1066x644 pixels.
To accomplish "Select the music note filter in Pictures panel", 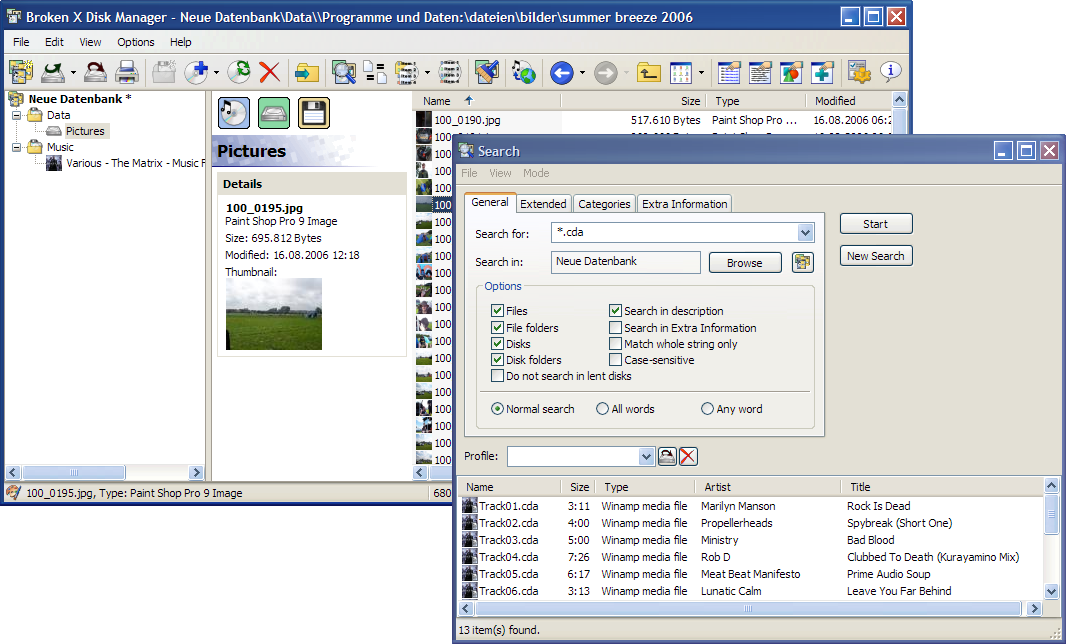I will tap(233, 112).
